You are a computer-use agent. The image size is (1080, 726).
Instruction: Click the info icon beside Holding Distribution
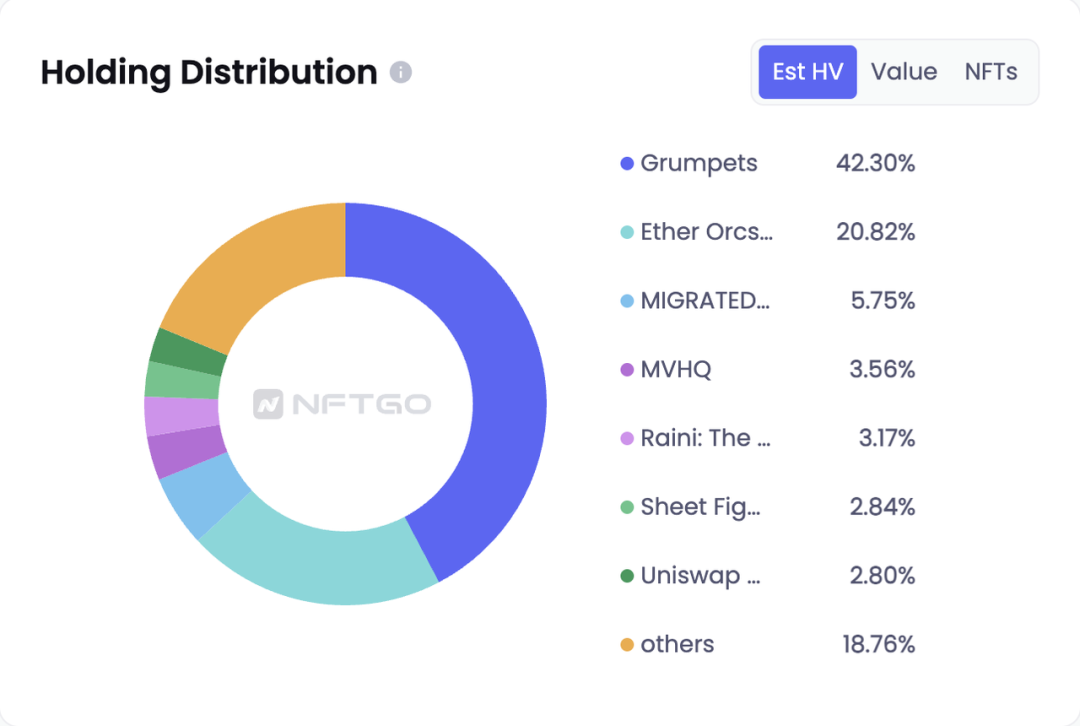401,72
